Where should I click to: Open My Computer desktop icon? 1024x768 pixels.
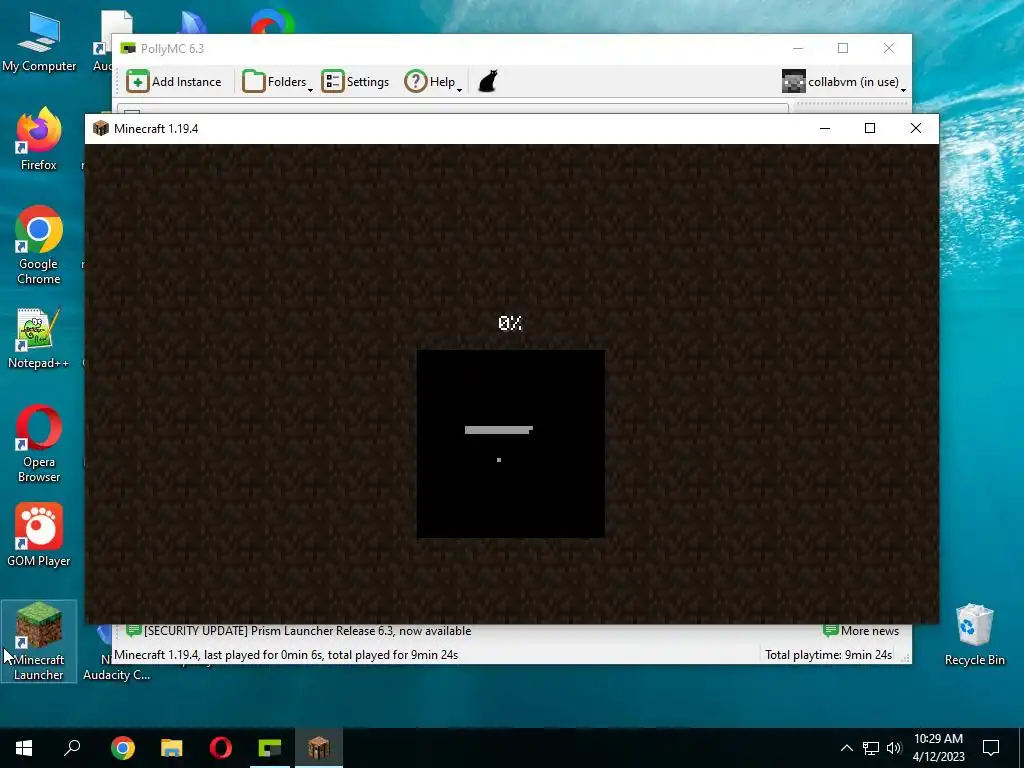(39, 42)
